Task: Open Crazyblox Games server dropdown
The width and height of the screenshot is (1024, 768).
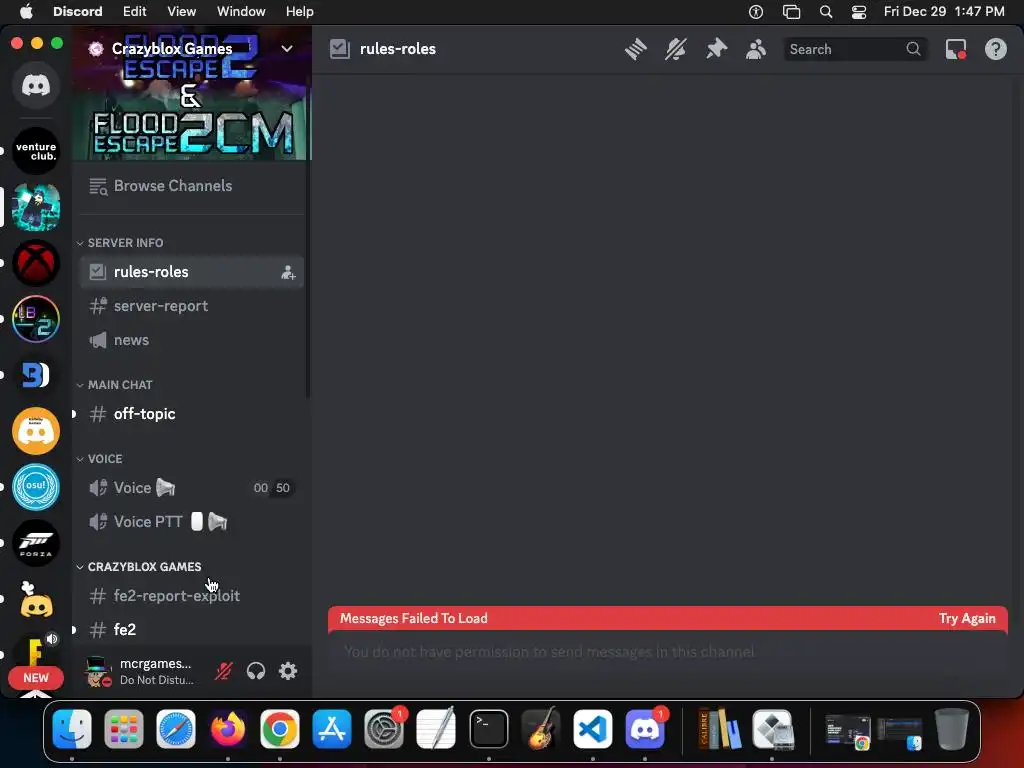Action: click(x=287, y=48)
